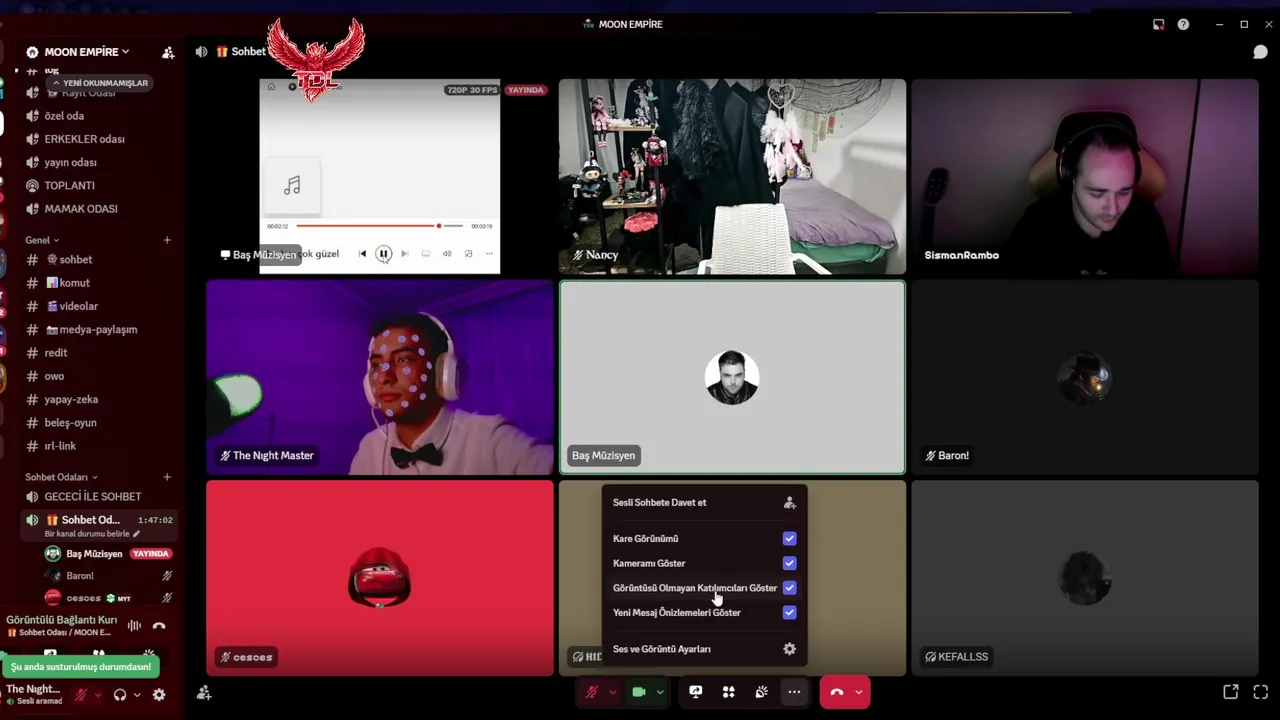The image size is (1280, 720).
Task: Open the chat bubble icon top right
Action: (x=1260, y=52)
